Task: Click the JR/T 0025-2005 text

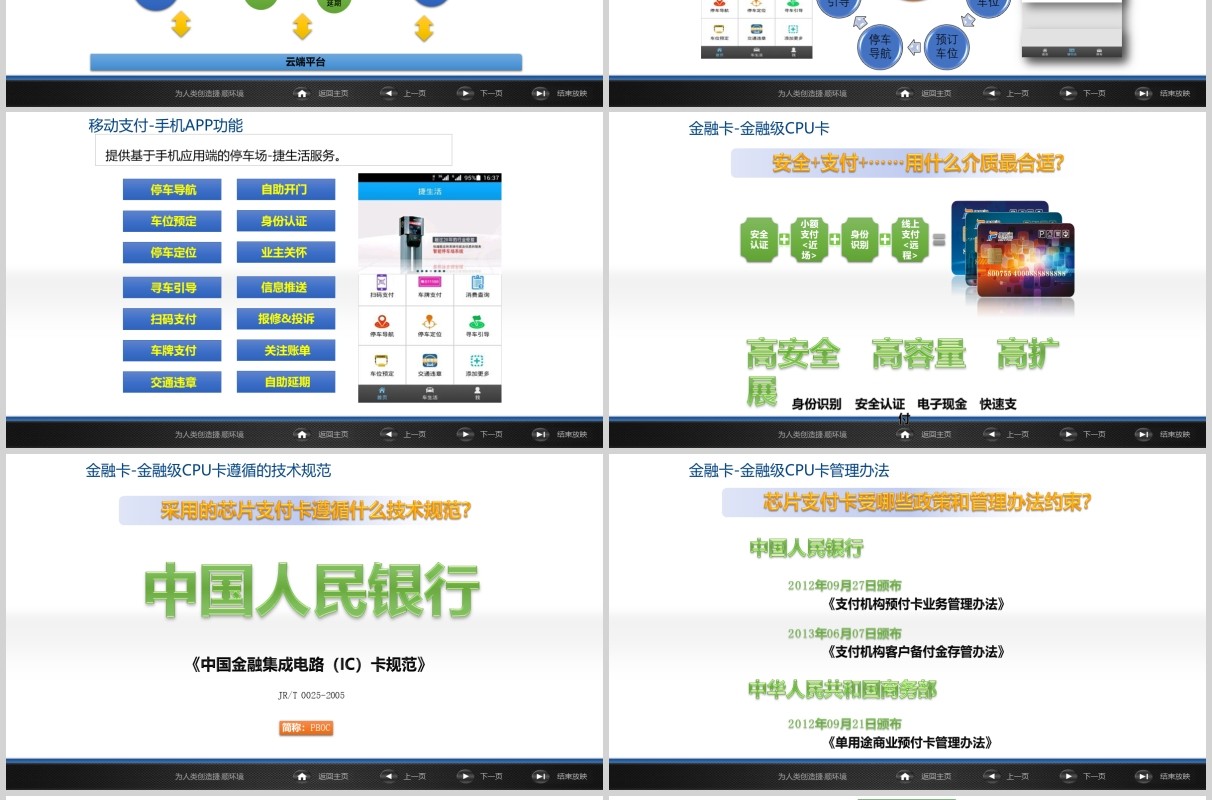Action: (311, 695)
